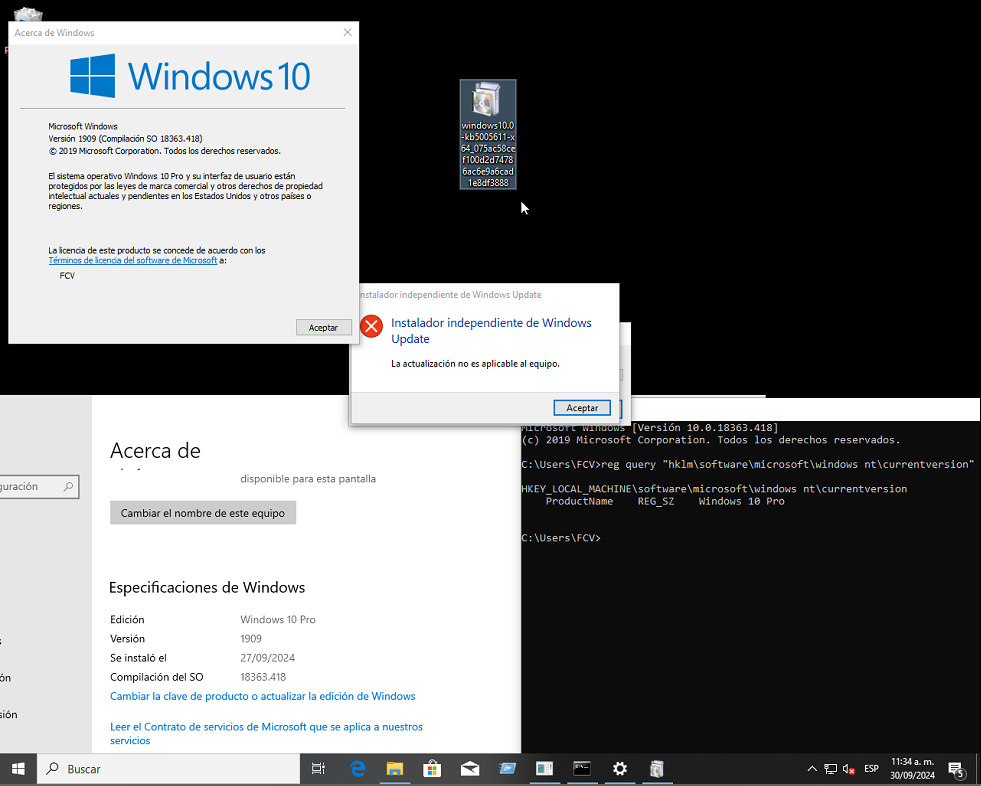This screenshot has height=786, width=981.
Task: Click the licensee name FCV in About dialog
Action: (x=67, y=275)
